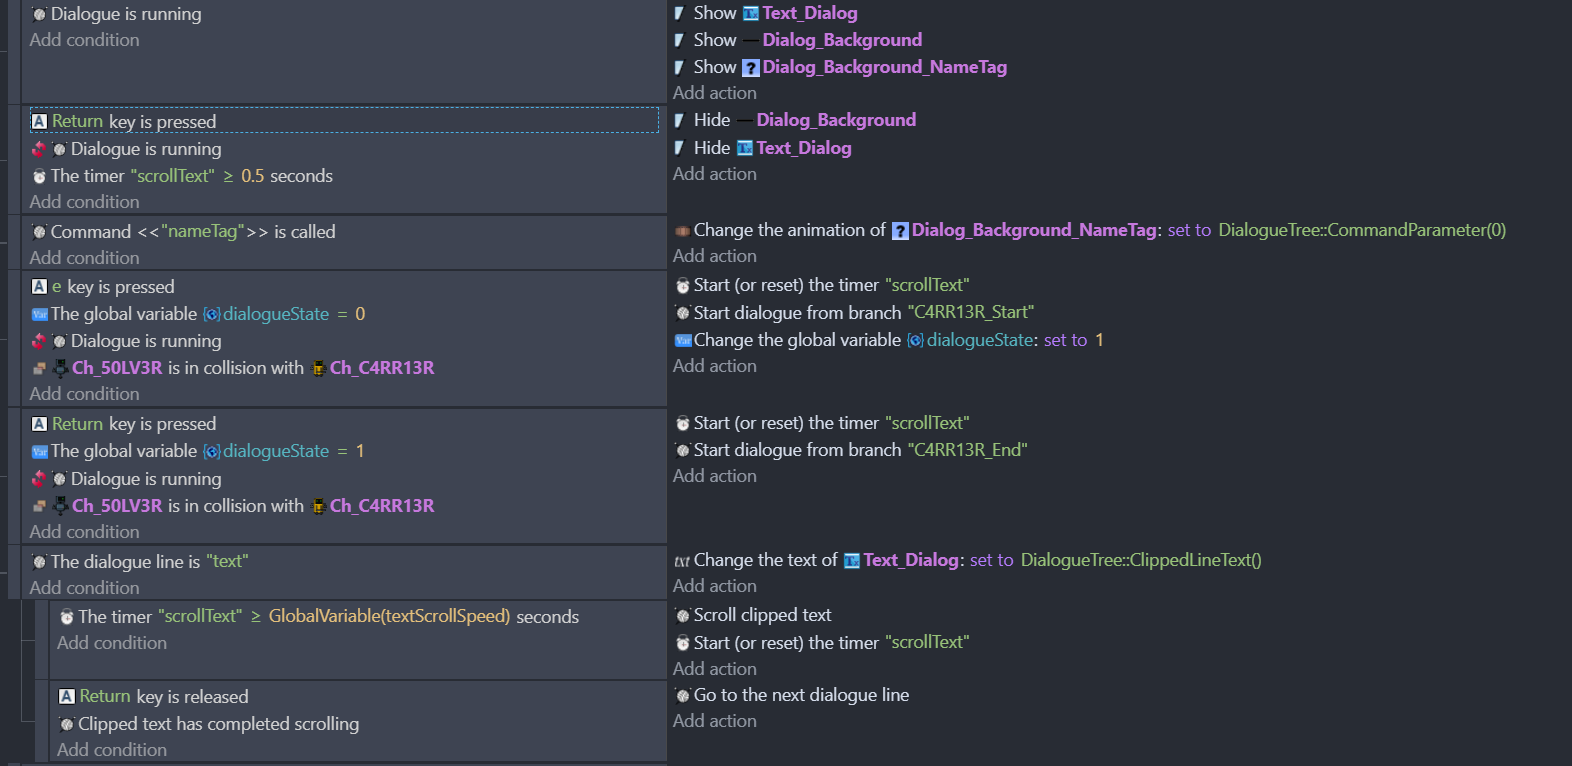Viewport: 1572px width, 766px height.
Task: Click 'Add condition' under the nameTag command condition
Action: coord(84,258)
